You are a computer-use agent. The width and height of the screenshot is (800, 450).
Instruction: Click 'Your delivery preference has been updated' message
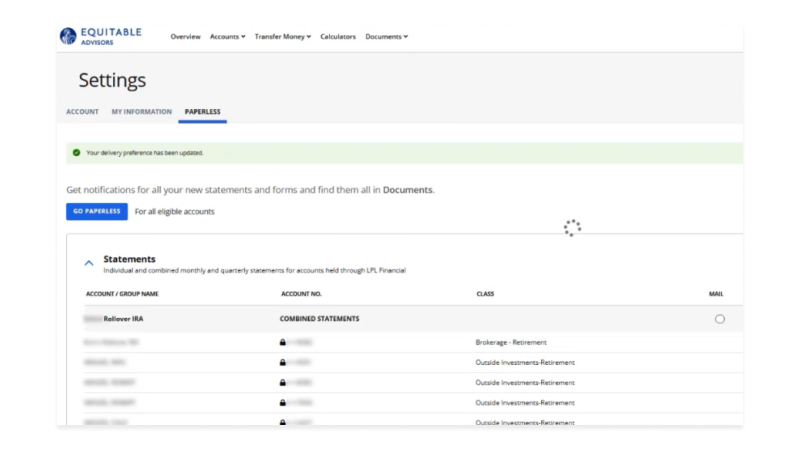click(144, 153)
